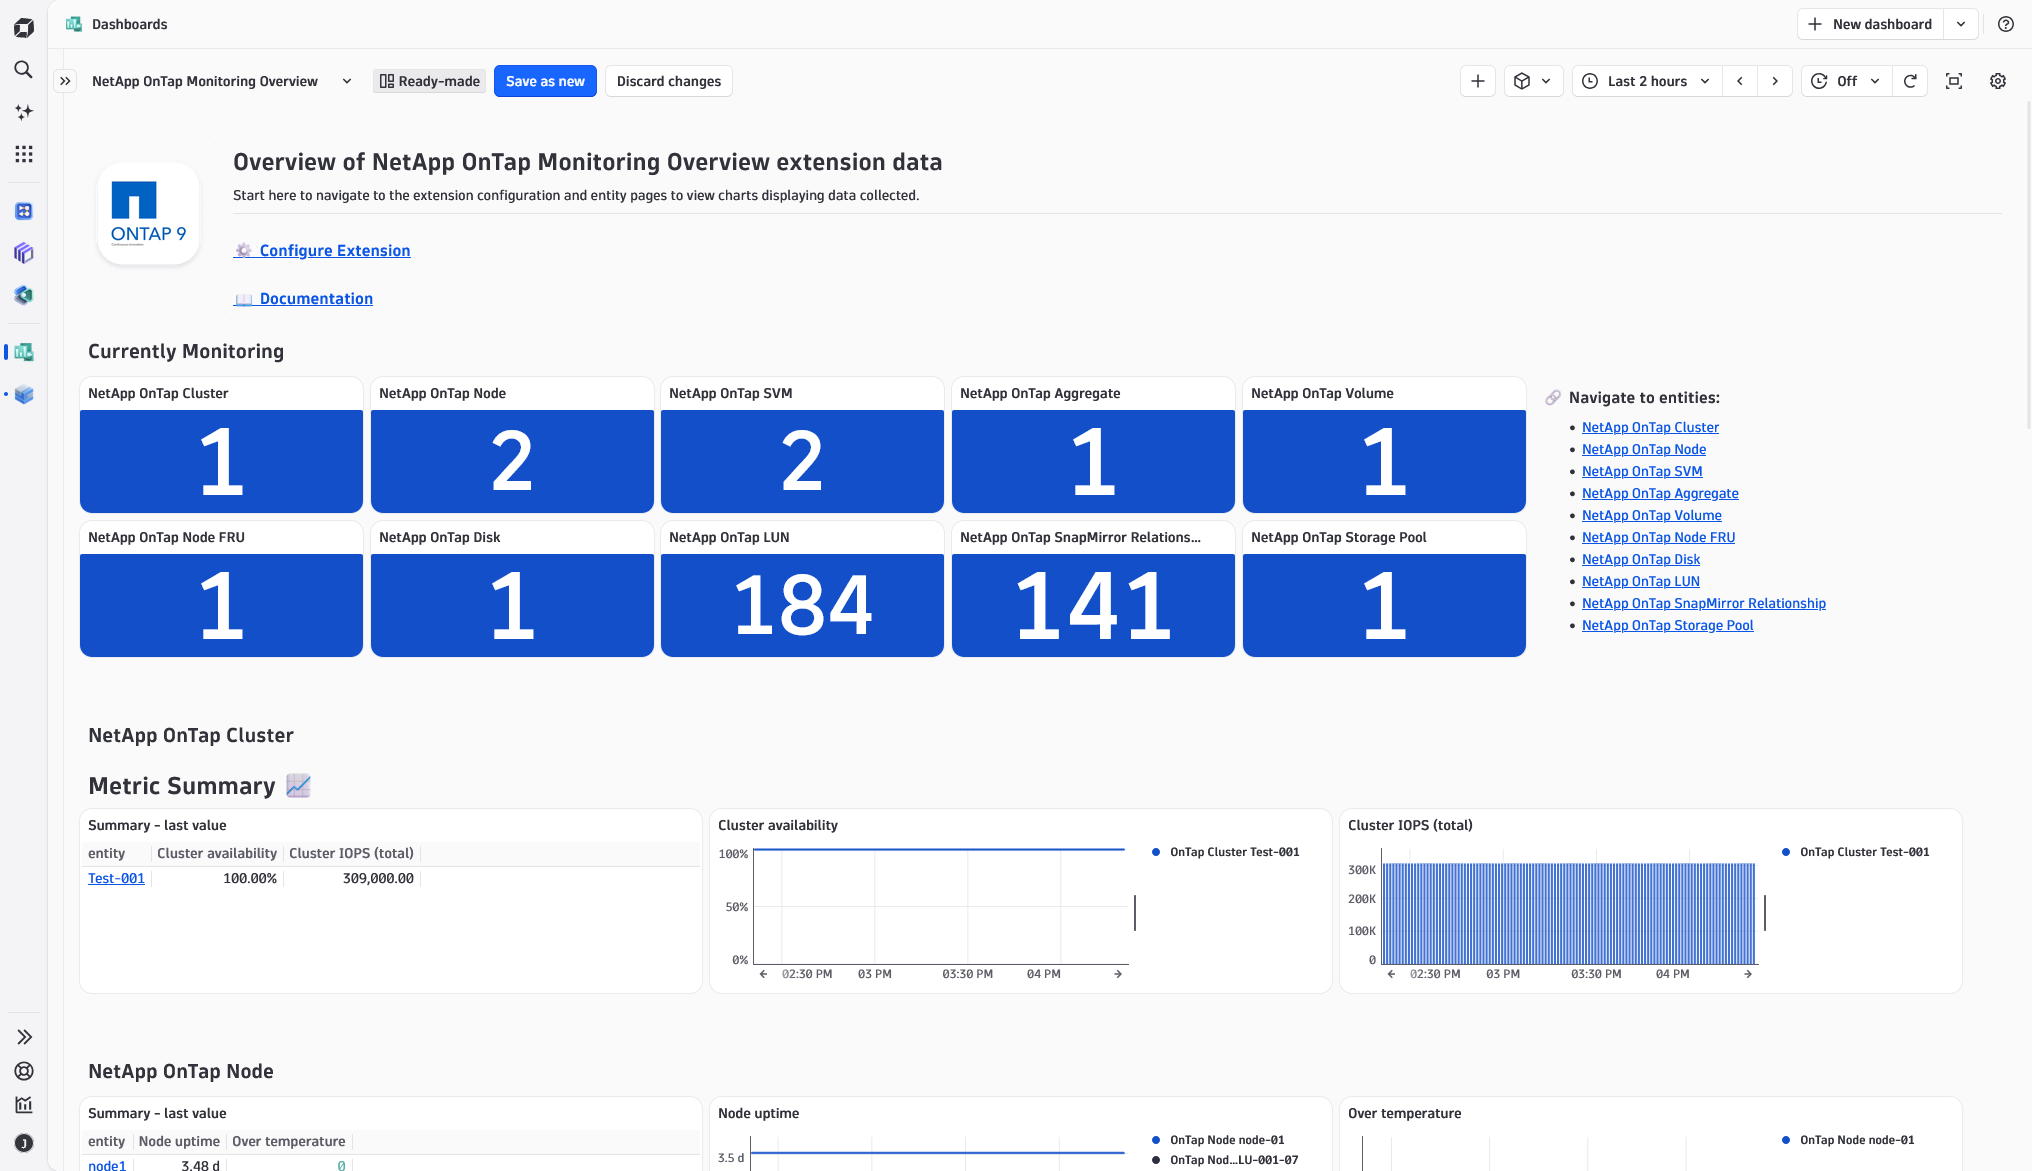Viewport: 2032px width, 1171px height.
Task: Toggle OnTap Cluster Test-001 legend in IOPS chart
Action: [x=1855, y=852]
